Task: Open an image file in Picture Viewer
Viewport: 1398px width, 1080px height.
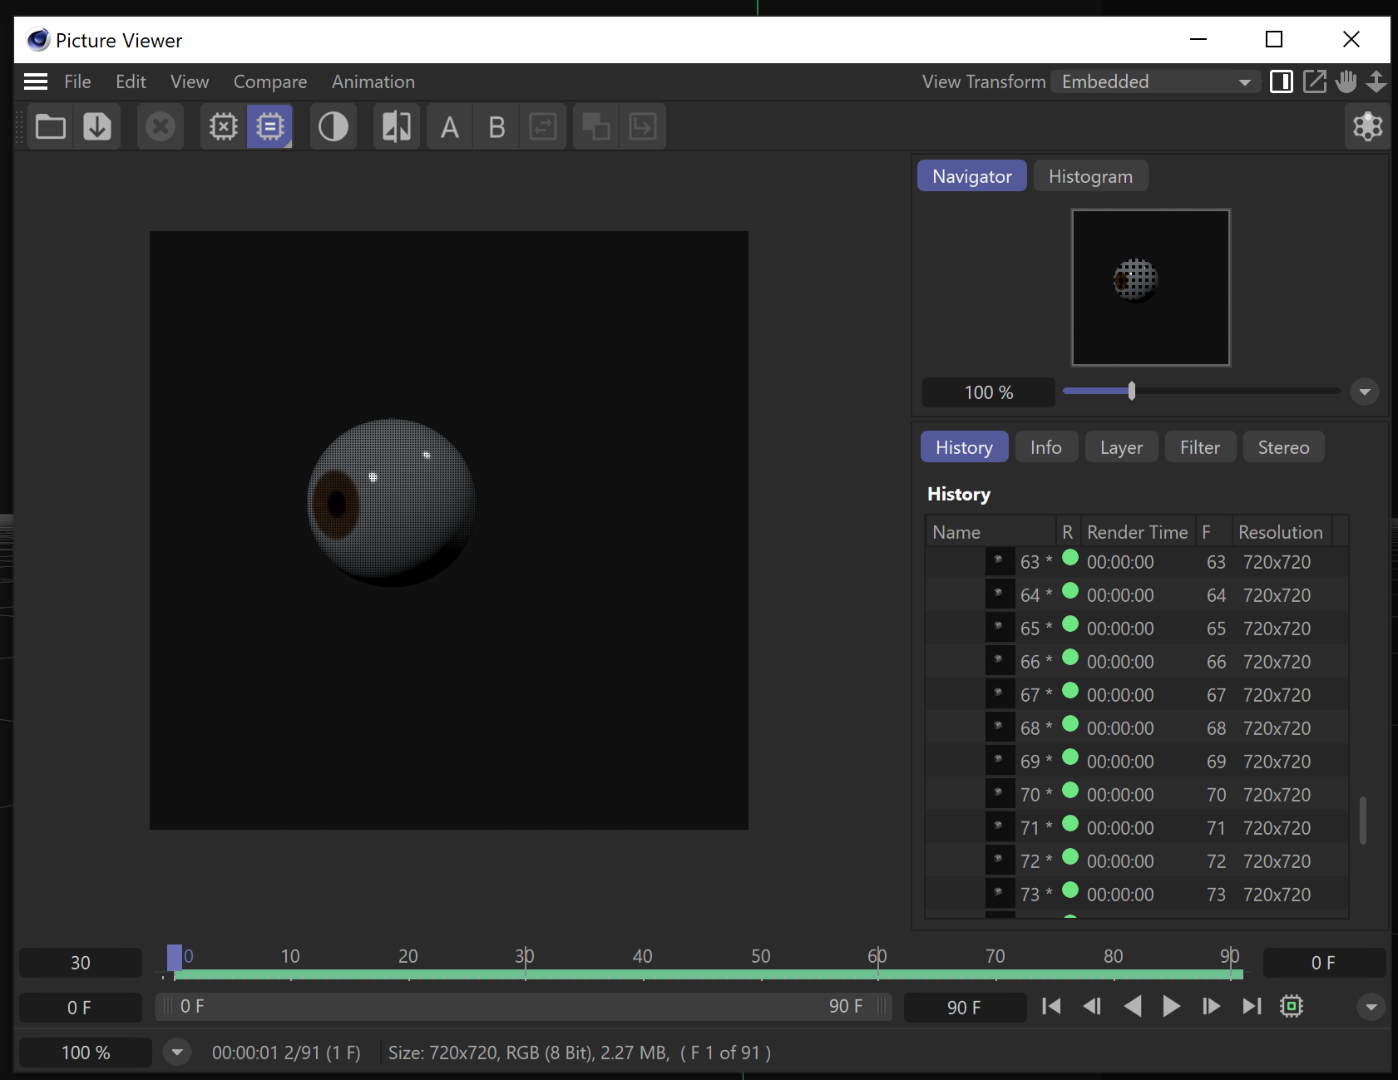Action: point(50,126)
